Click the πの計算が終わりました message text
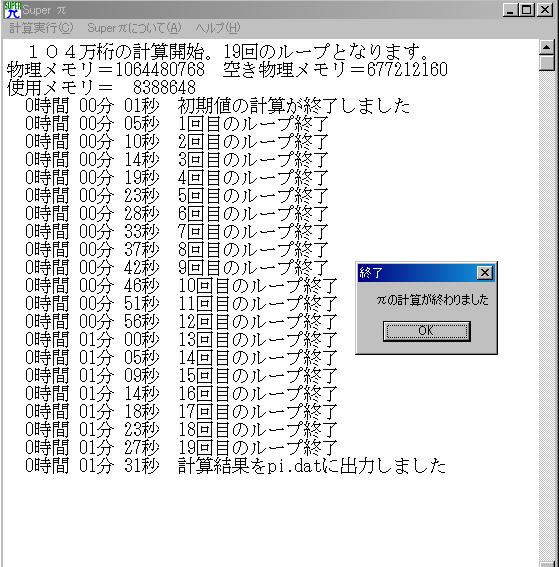559x567 pixels. pyautogui.click(x=432, y=300)
